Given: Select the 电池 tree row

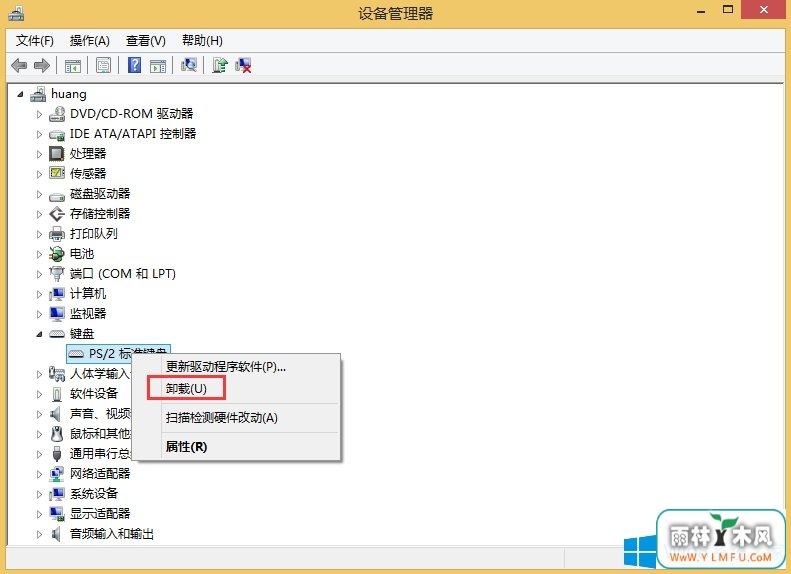Looking at the screenshot, I should [x=82, y=254].
